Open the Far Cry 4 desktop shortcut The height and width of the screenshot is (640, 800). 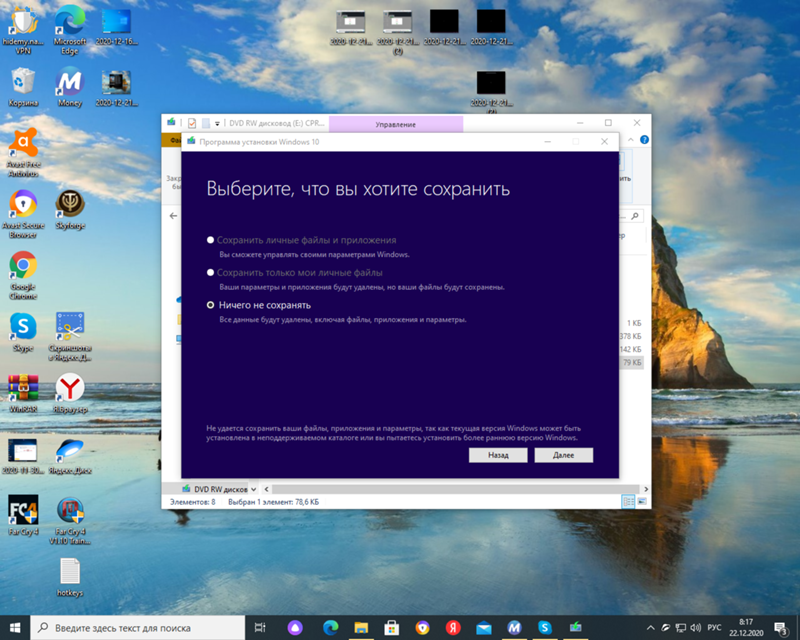(x=23, y=515)
